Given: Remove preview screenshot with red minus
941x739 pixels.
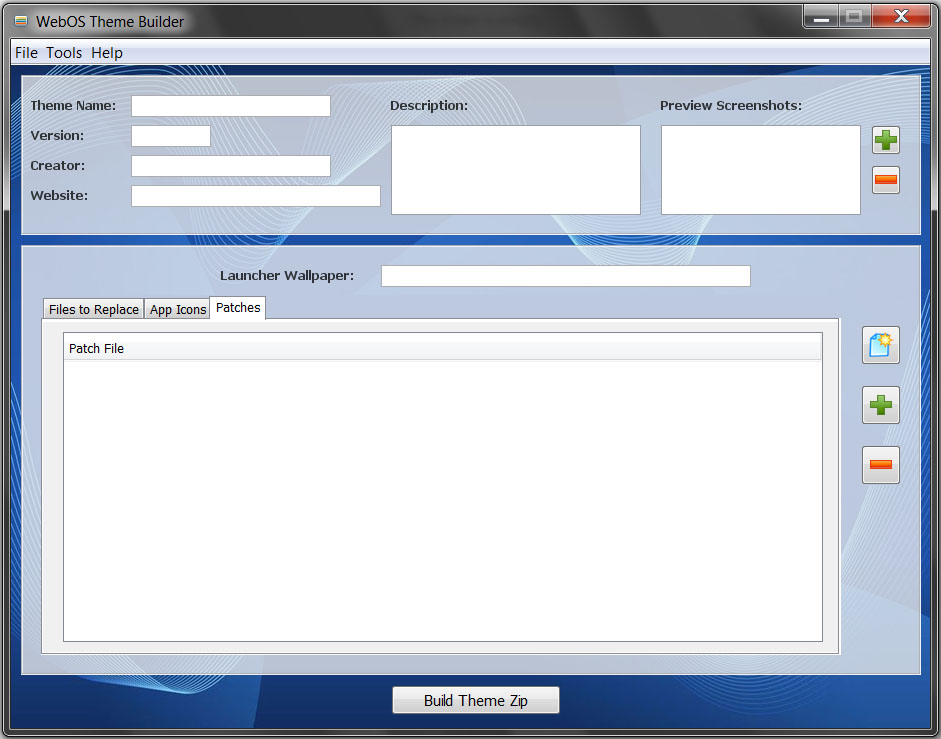Looking at the screenshot, I should (886, 180).
